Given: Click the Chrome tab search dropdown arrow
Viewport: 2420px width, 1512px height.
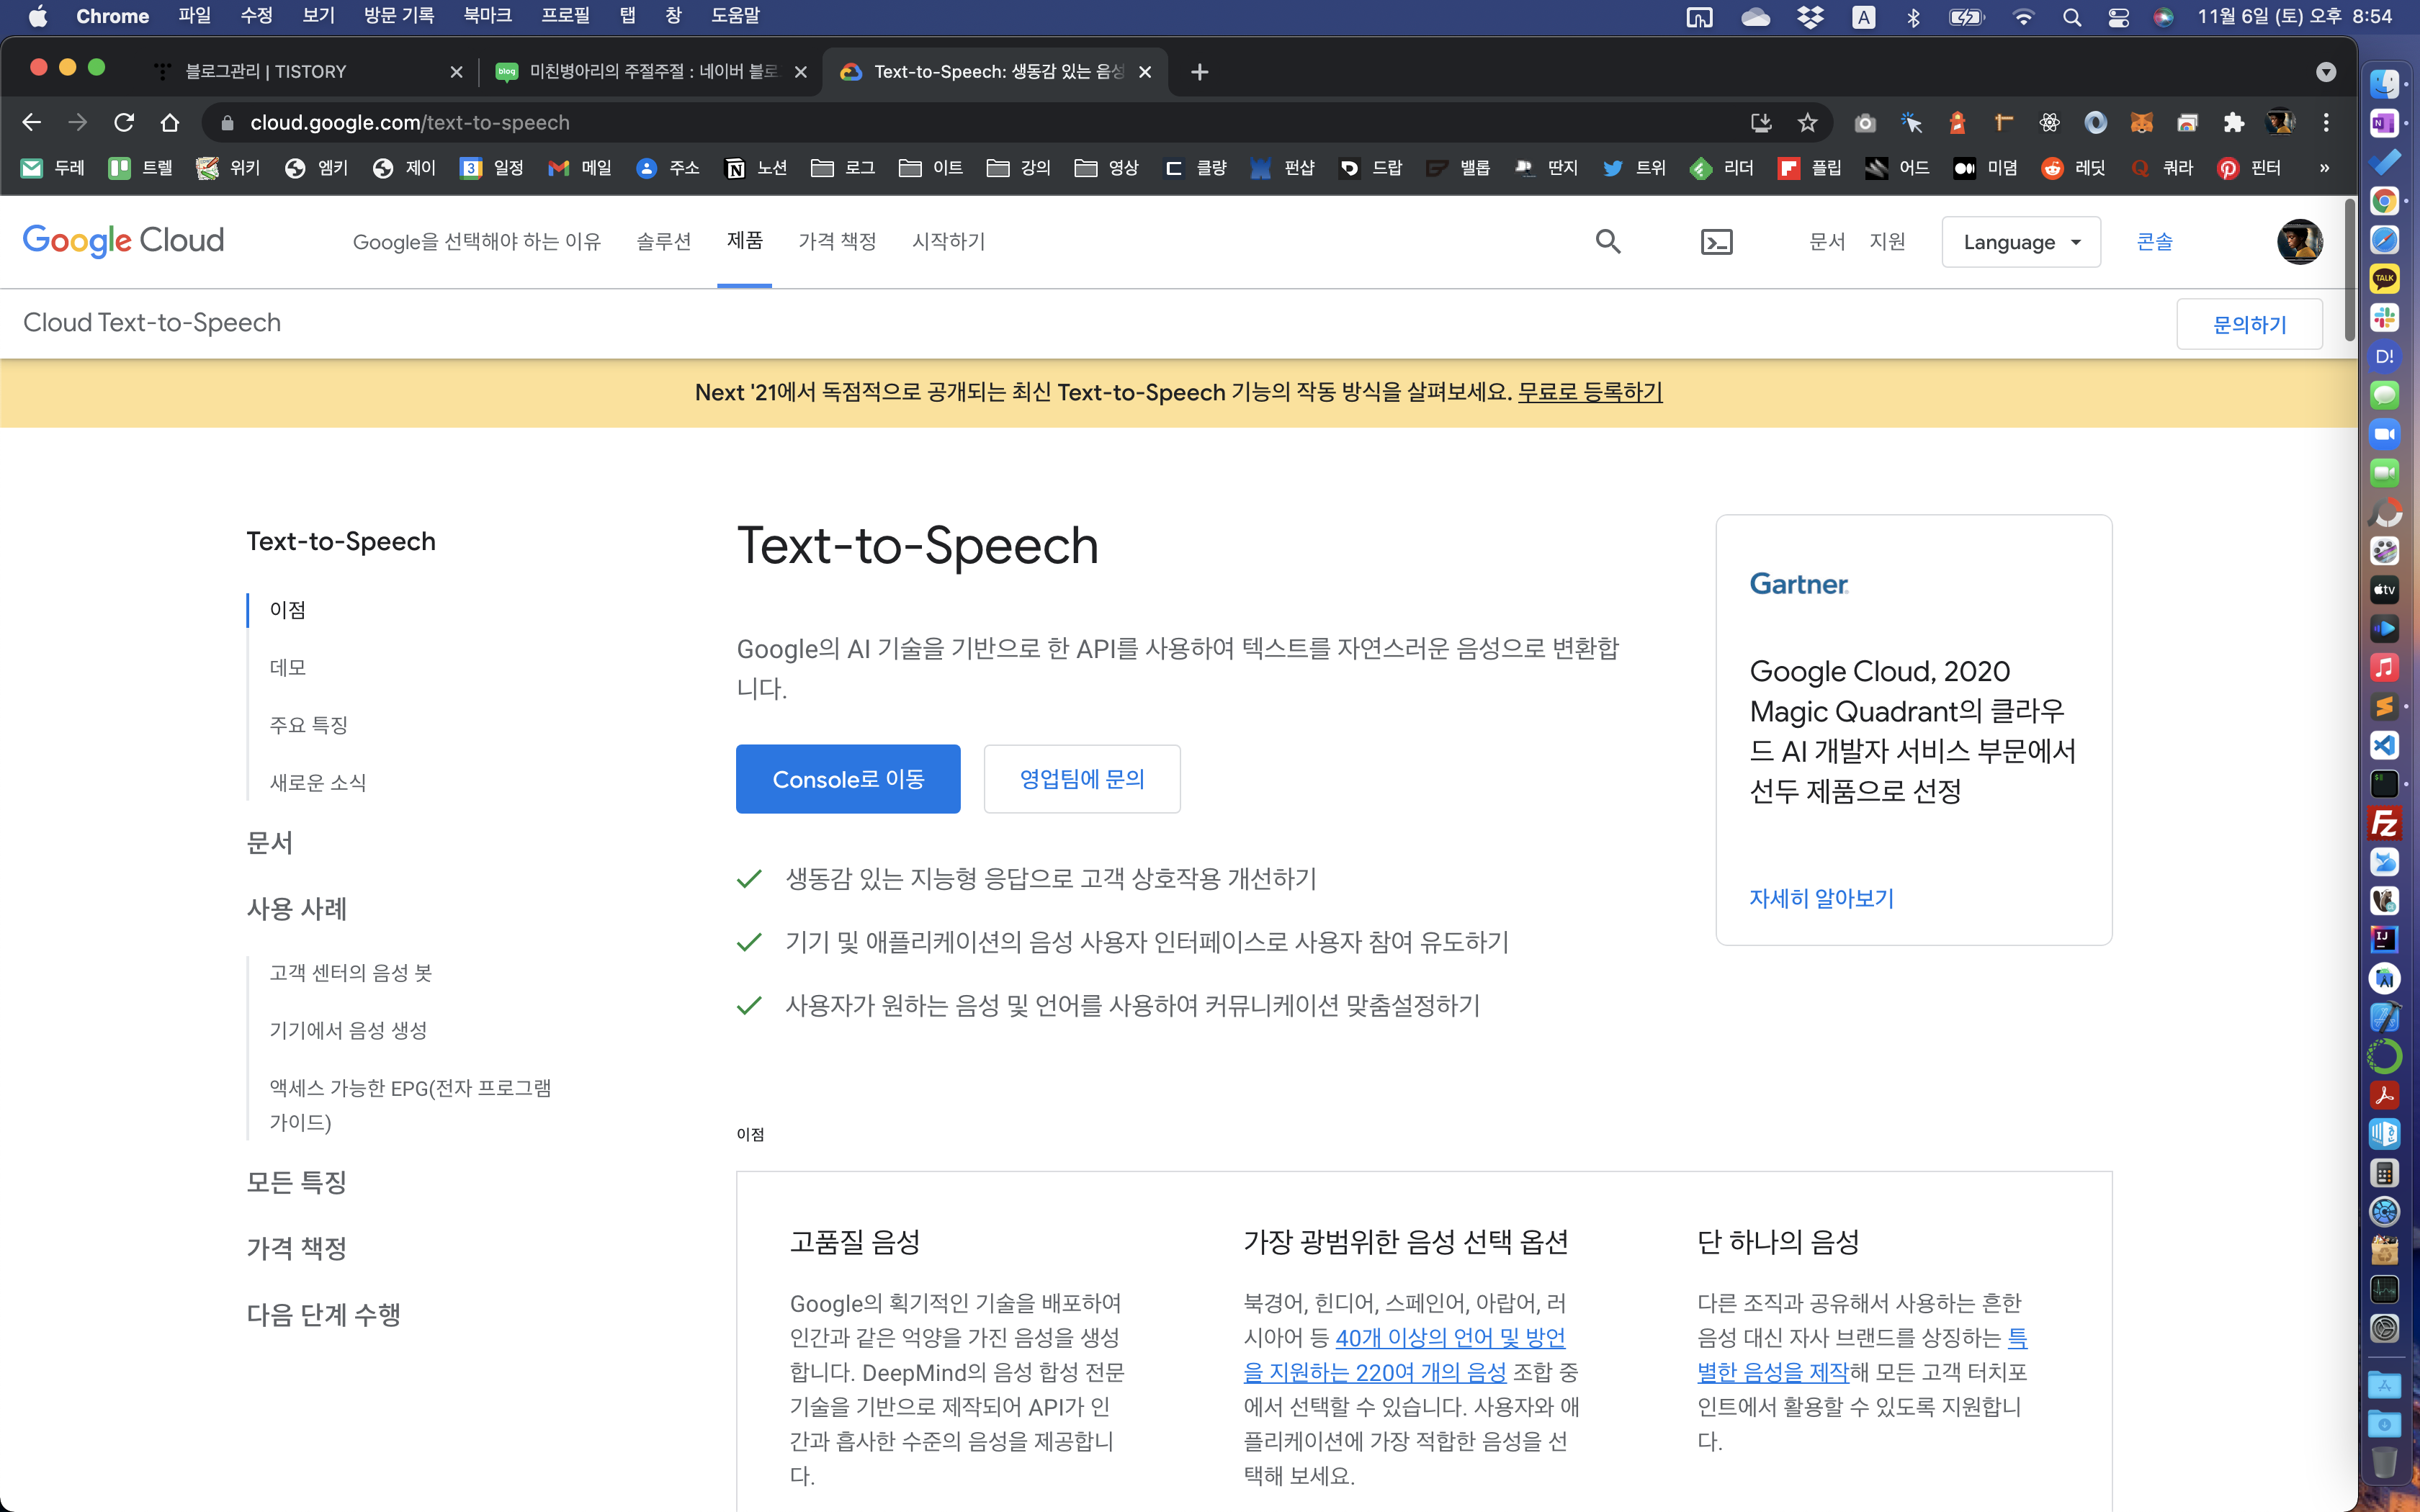Looking at the screenshot, I should pyautogui.click(x=2326, y=72).
